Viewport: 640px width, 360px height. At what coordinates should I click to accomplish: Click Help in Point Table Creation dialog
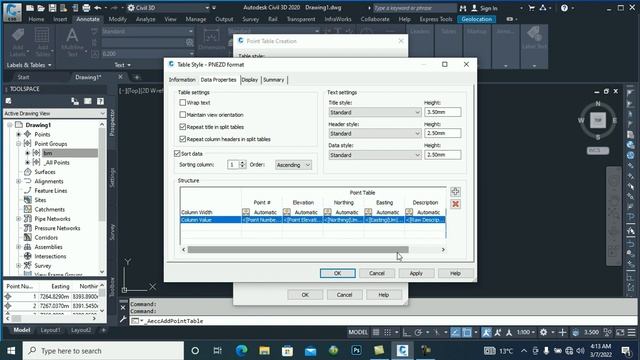(383, 295)
